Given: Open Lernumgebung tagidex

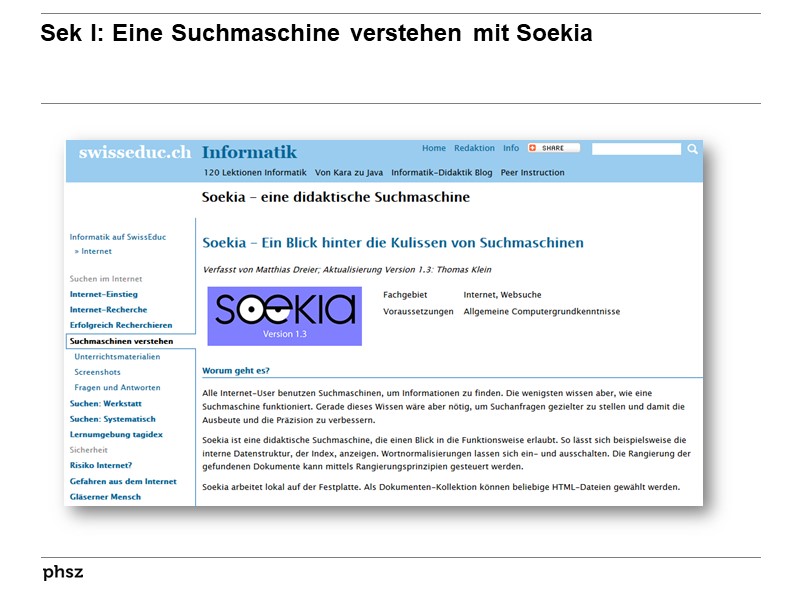Looking at the screenshot, I should [115, 434].
